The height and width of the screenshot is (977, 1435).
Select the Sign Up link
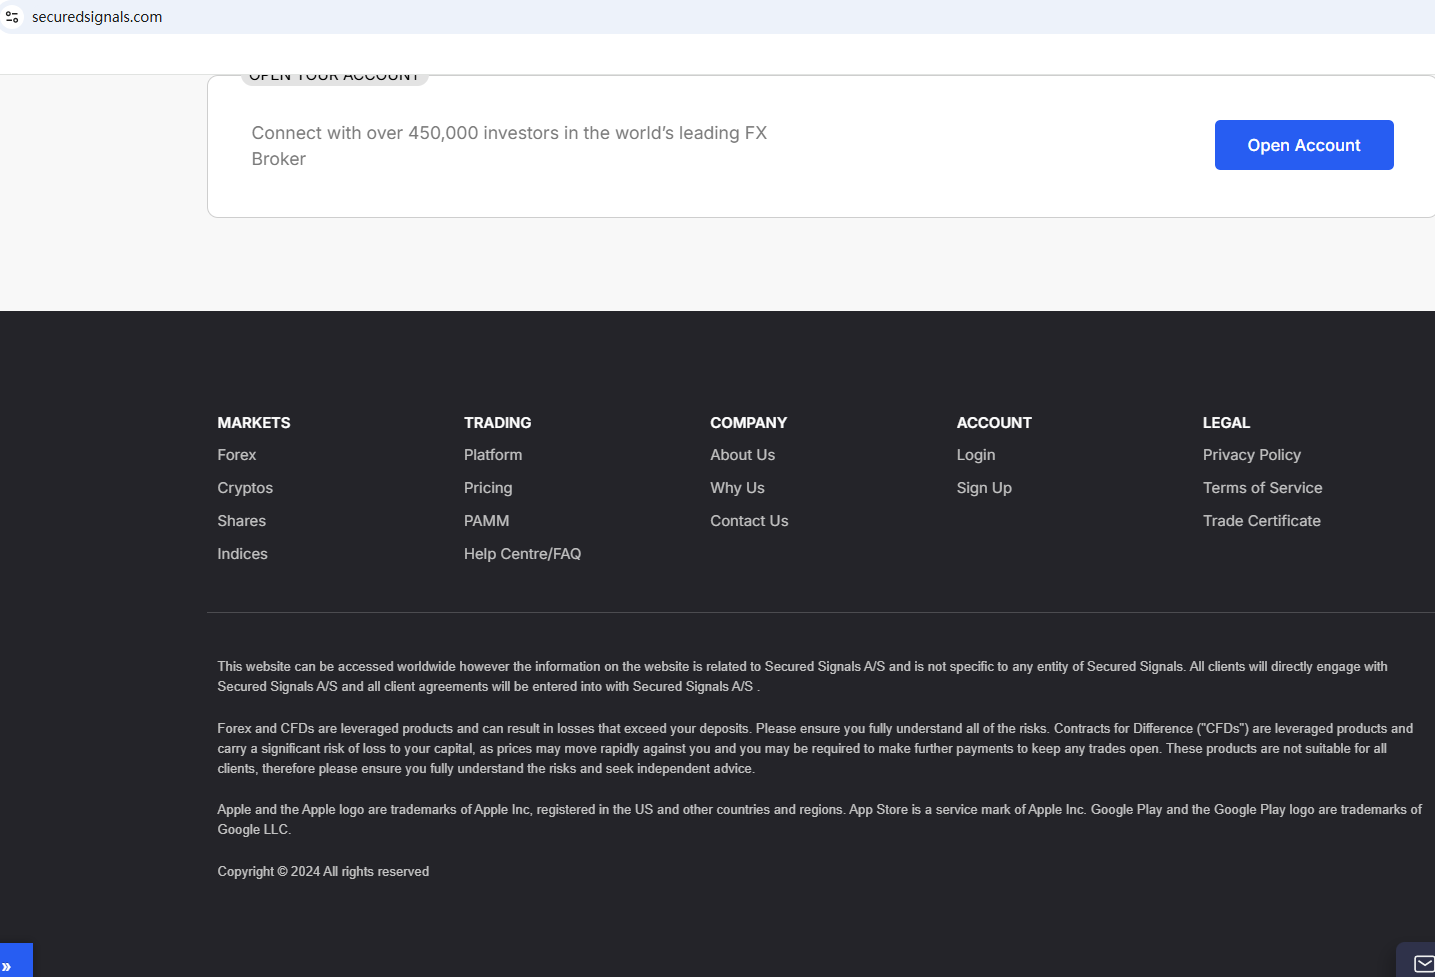click(984, 488)
